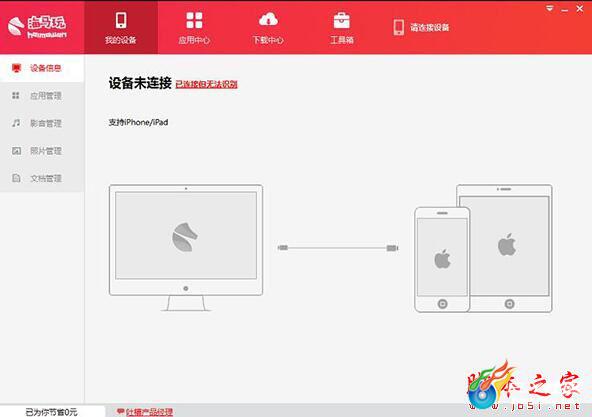592x417 pixels.
Task: Minimize the Haima assistant window
Action: click(564, 9)
